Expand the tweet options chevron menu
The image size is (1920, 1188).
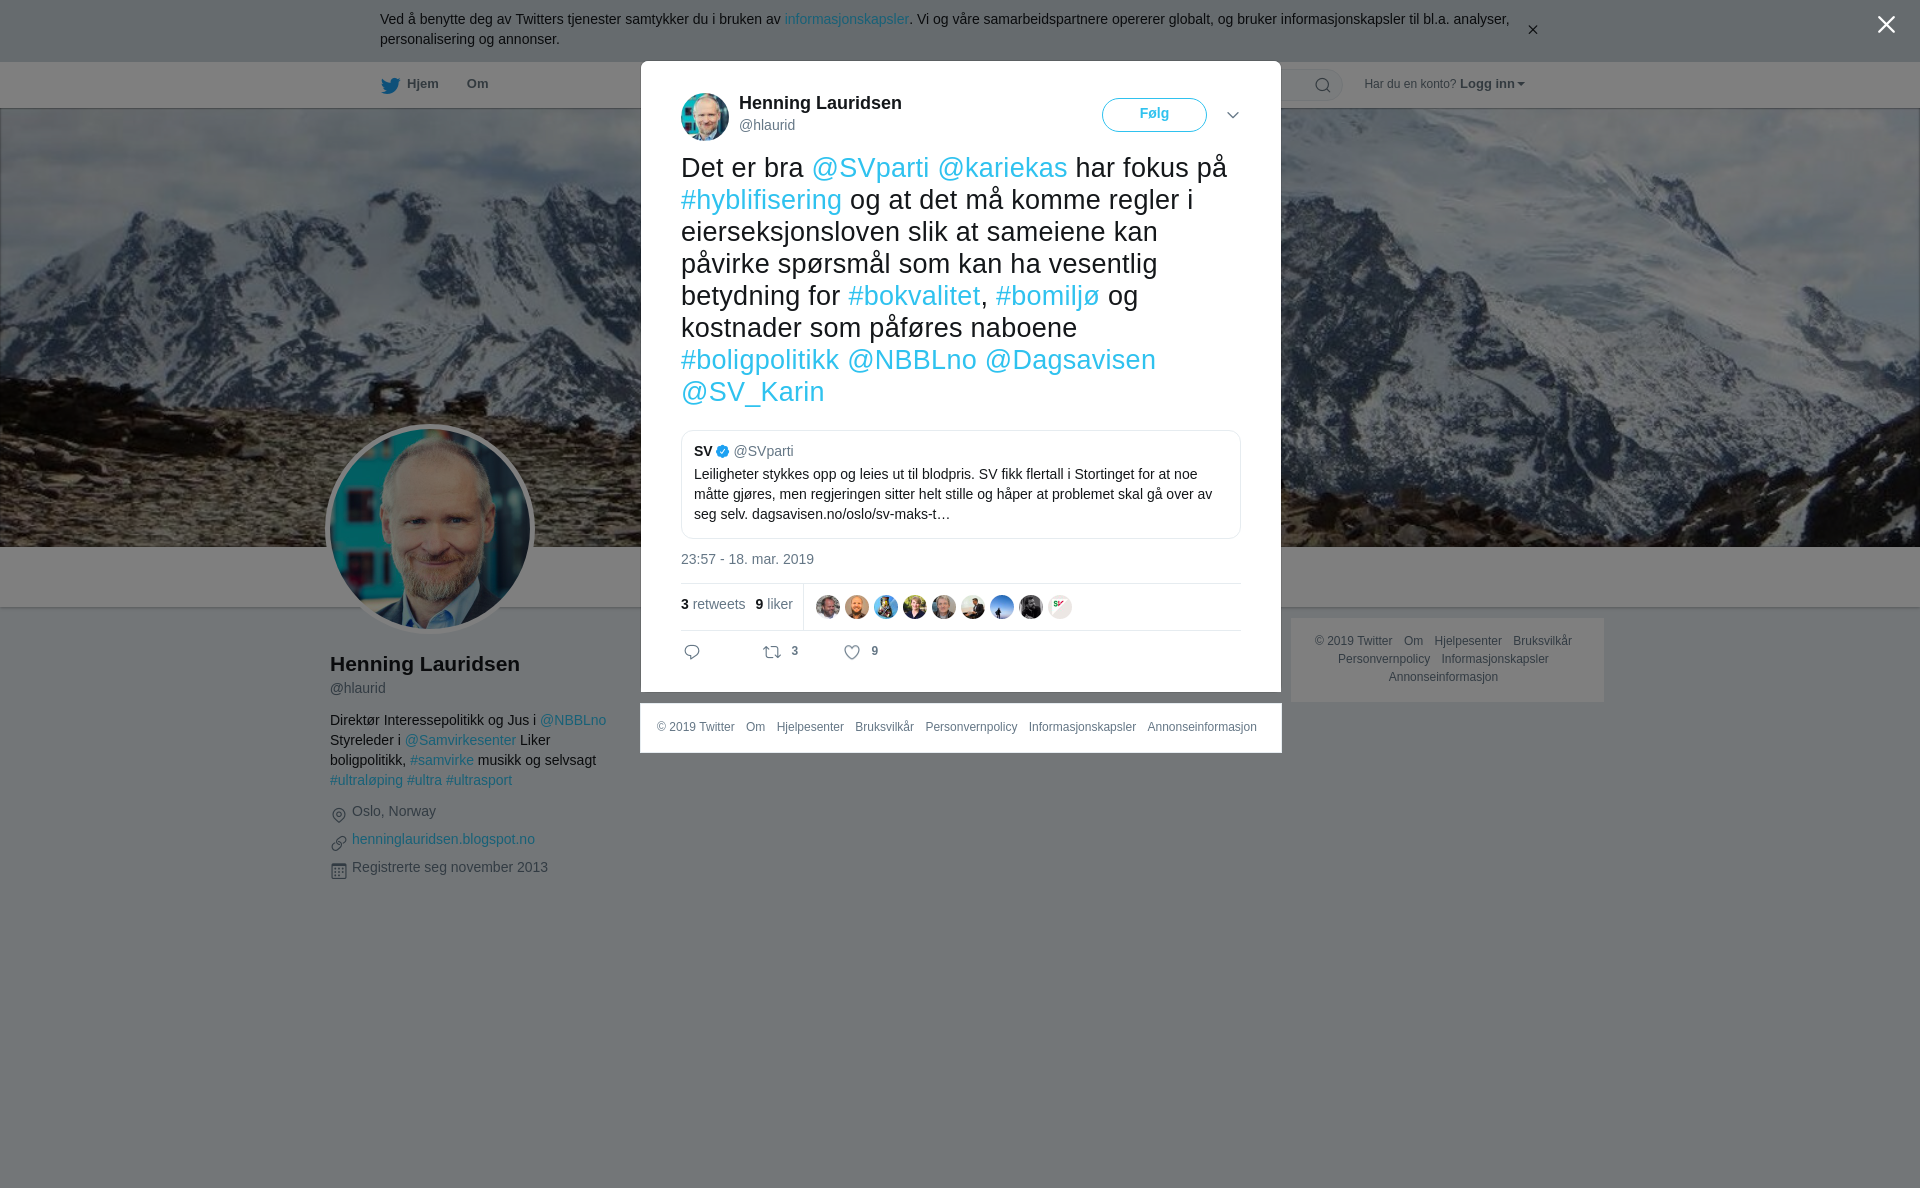click(1233, 115)
